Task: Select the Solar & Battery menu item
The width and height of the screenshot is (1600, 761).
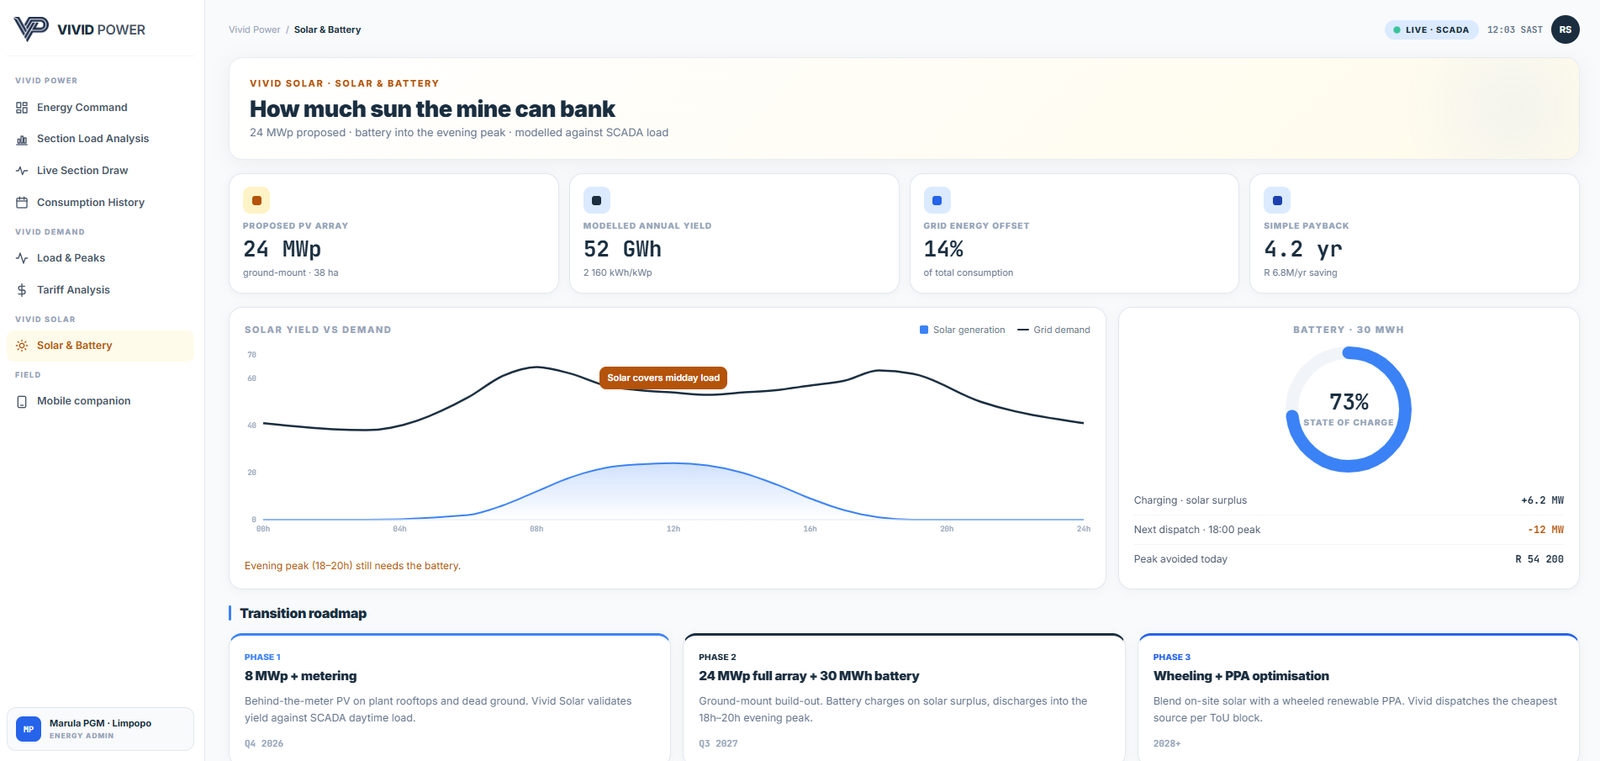Action: click(x=100, y=346)
